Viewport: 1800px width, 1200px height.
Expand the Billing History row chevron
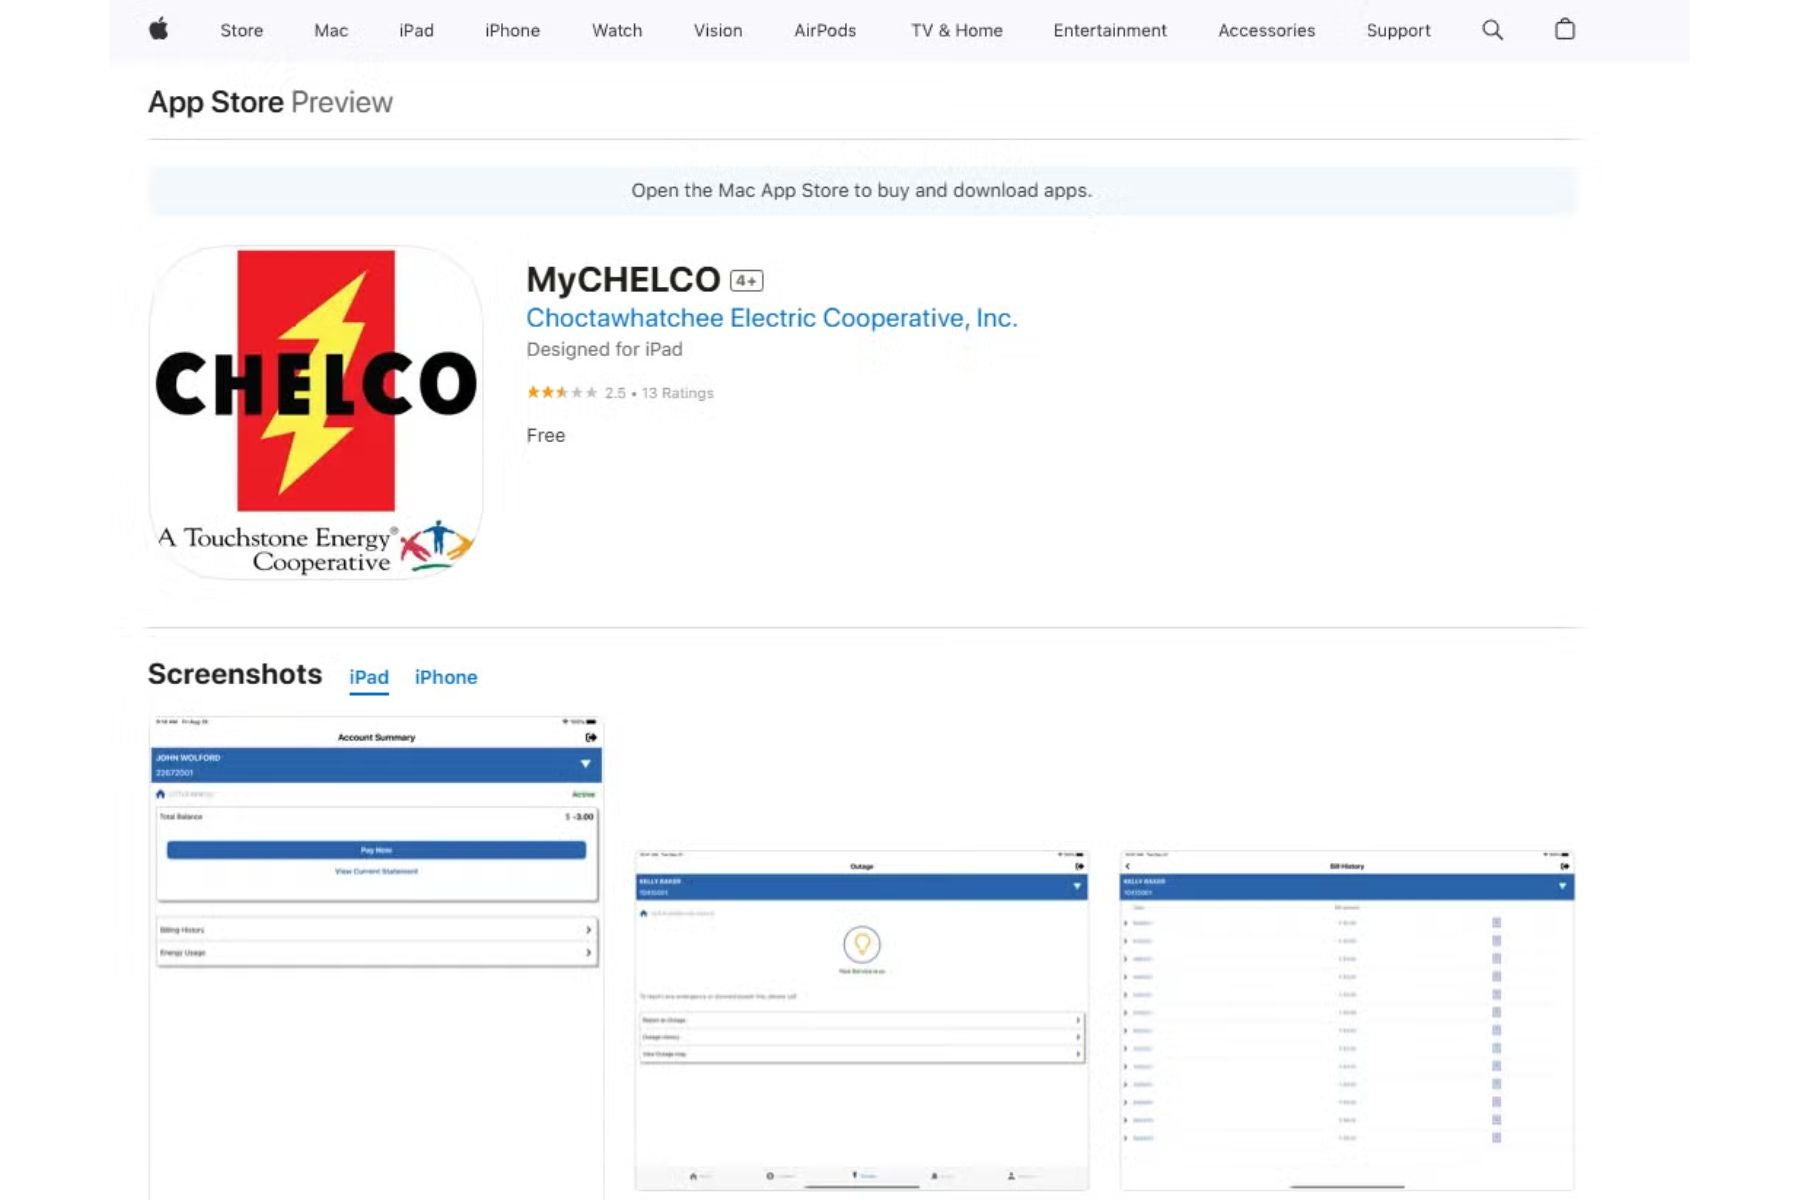(x=589, y=929)
